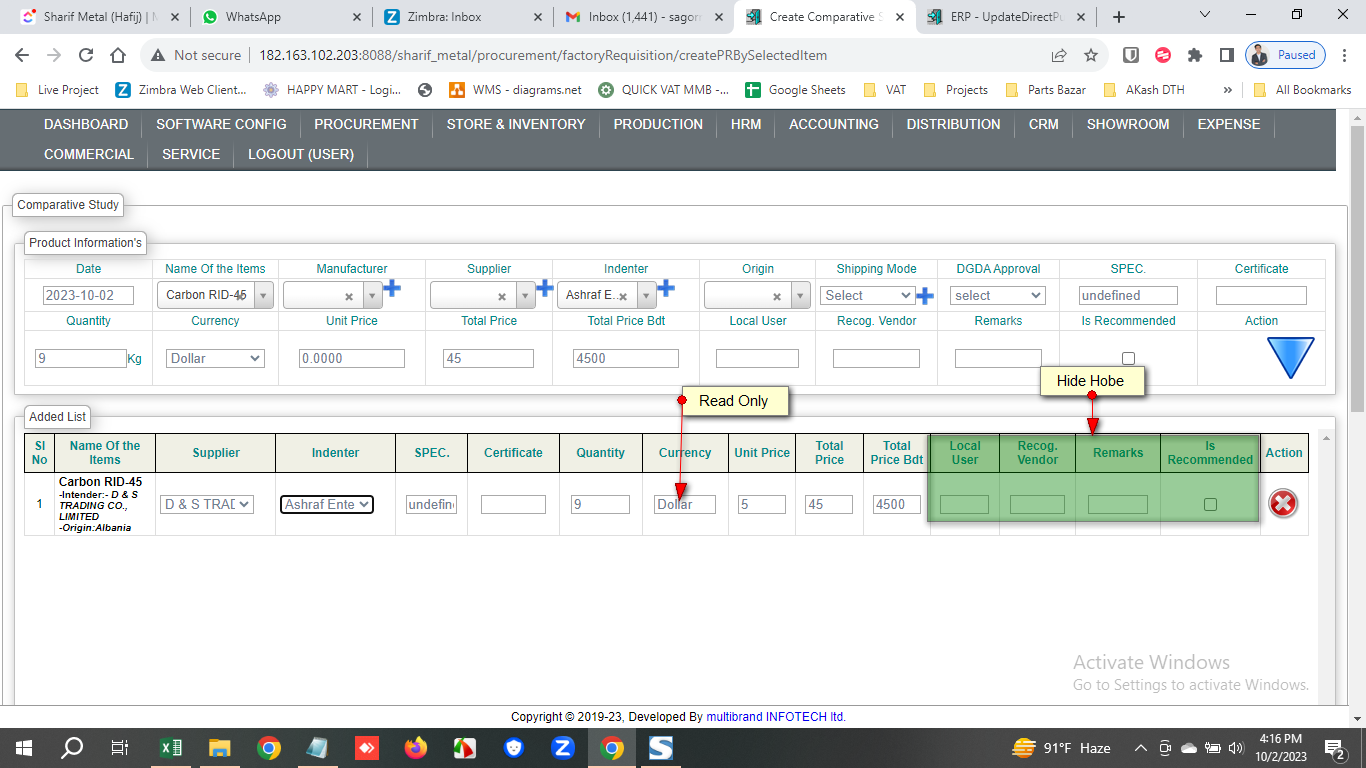This screenshot has height=768, width=1366.
Task: Open the DGDA Approval select dropdown
Action: click(998, 296)
